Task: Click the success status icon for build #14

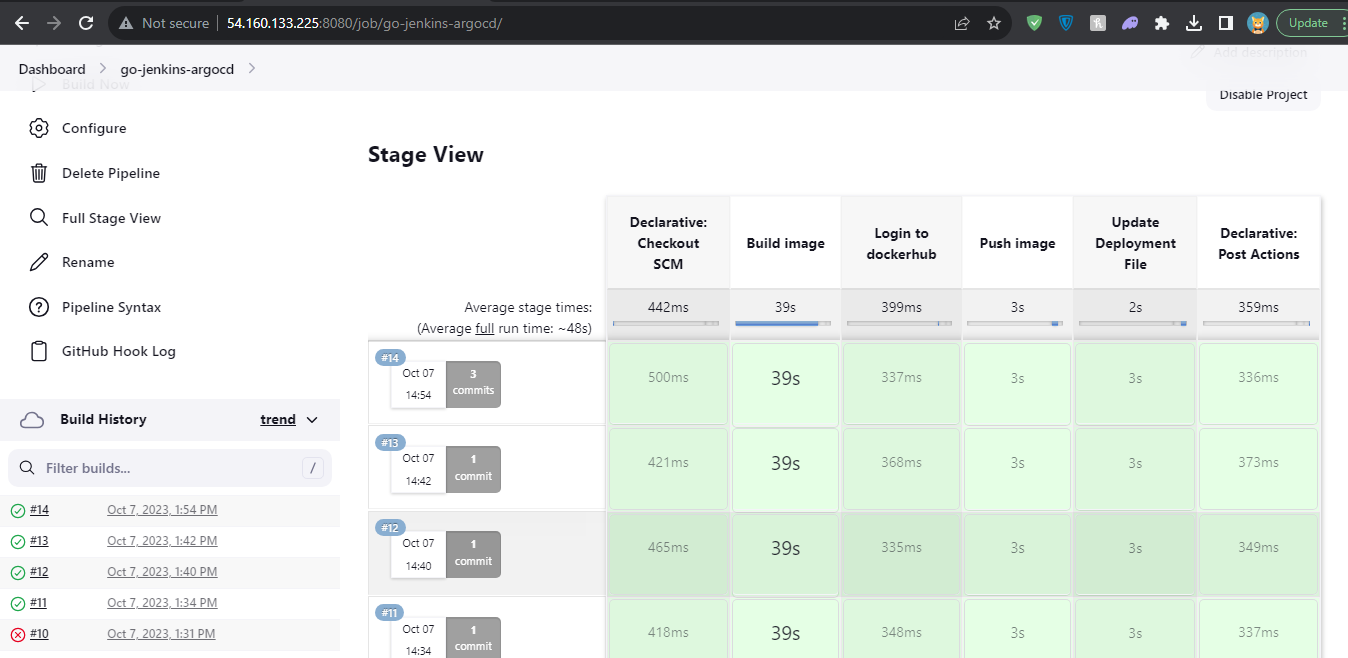Action: point(18,511)
